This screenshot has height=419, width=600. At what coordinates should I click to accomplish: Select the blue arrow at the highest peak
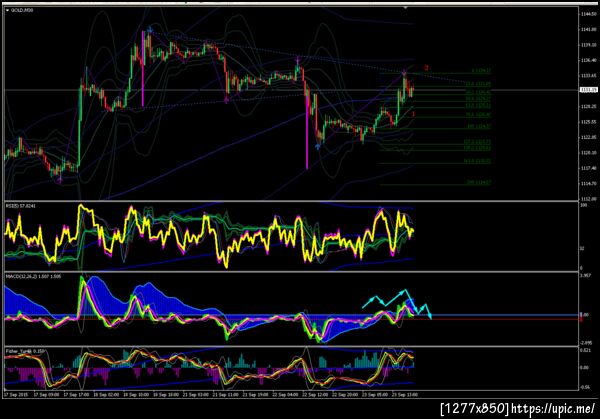coord(150,29)
